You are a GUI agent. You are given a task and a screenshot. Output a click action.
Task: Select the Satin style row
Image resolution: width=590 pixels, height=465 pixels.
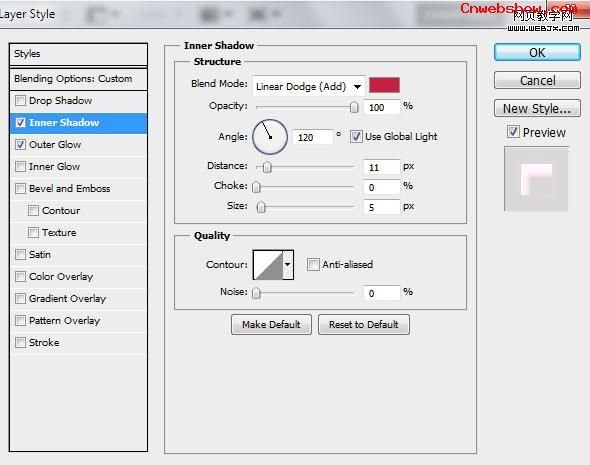coord(78,254)
